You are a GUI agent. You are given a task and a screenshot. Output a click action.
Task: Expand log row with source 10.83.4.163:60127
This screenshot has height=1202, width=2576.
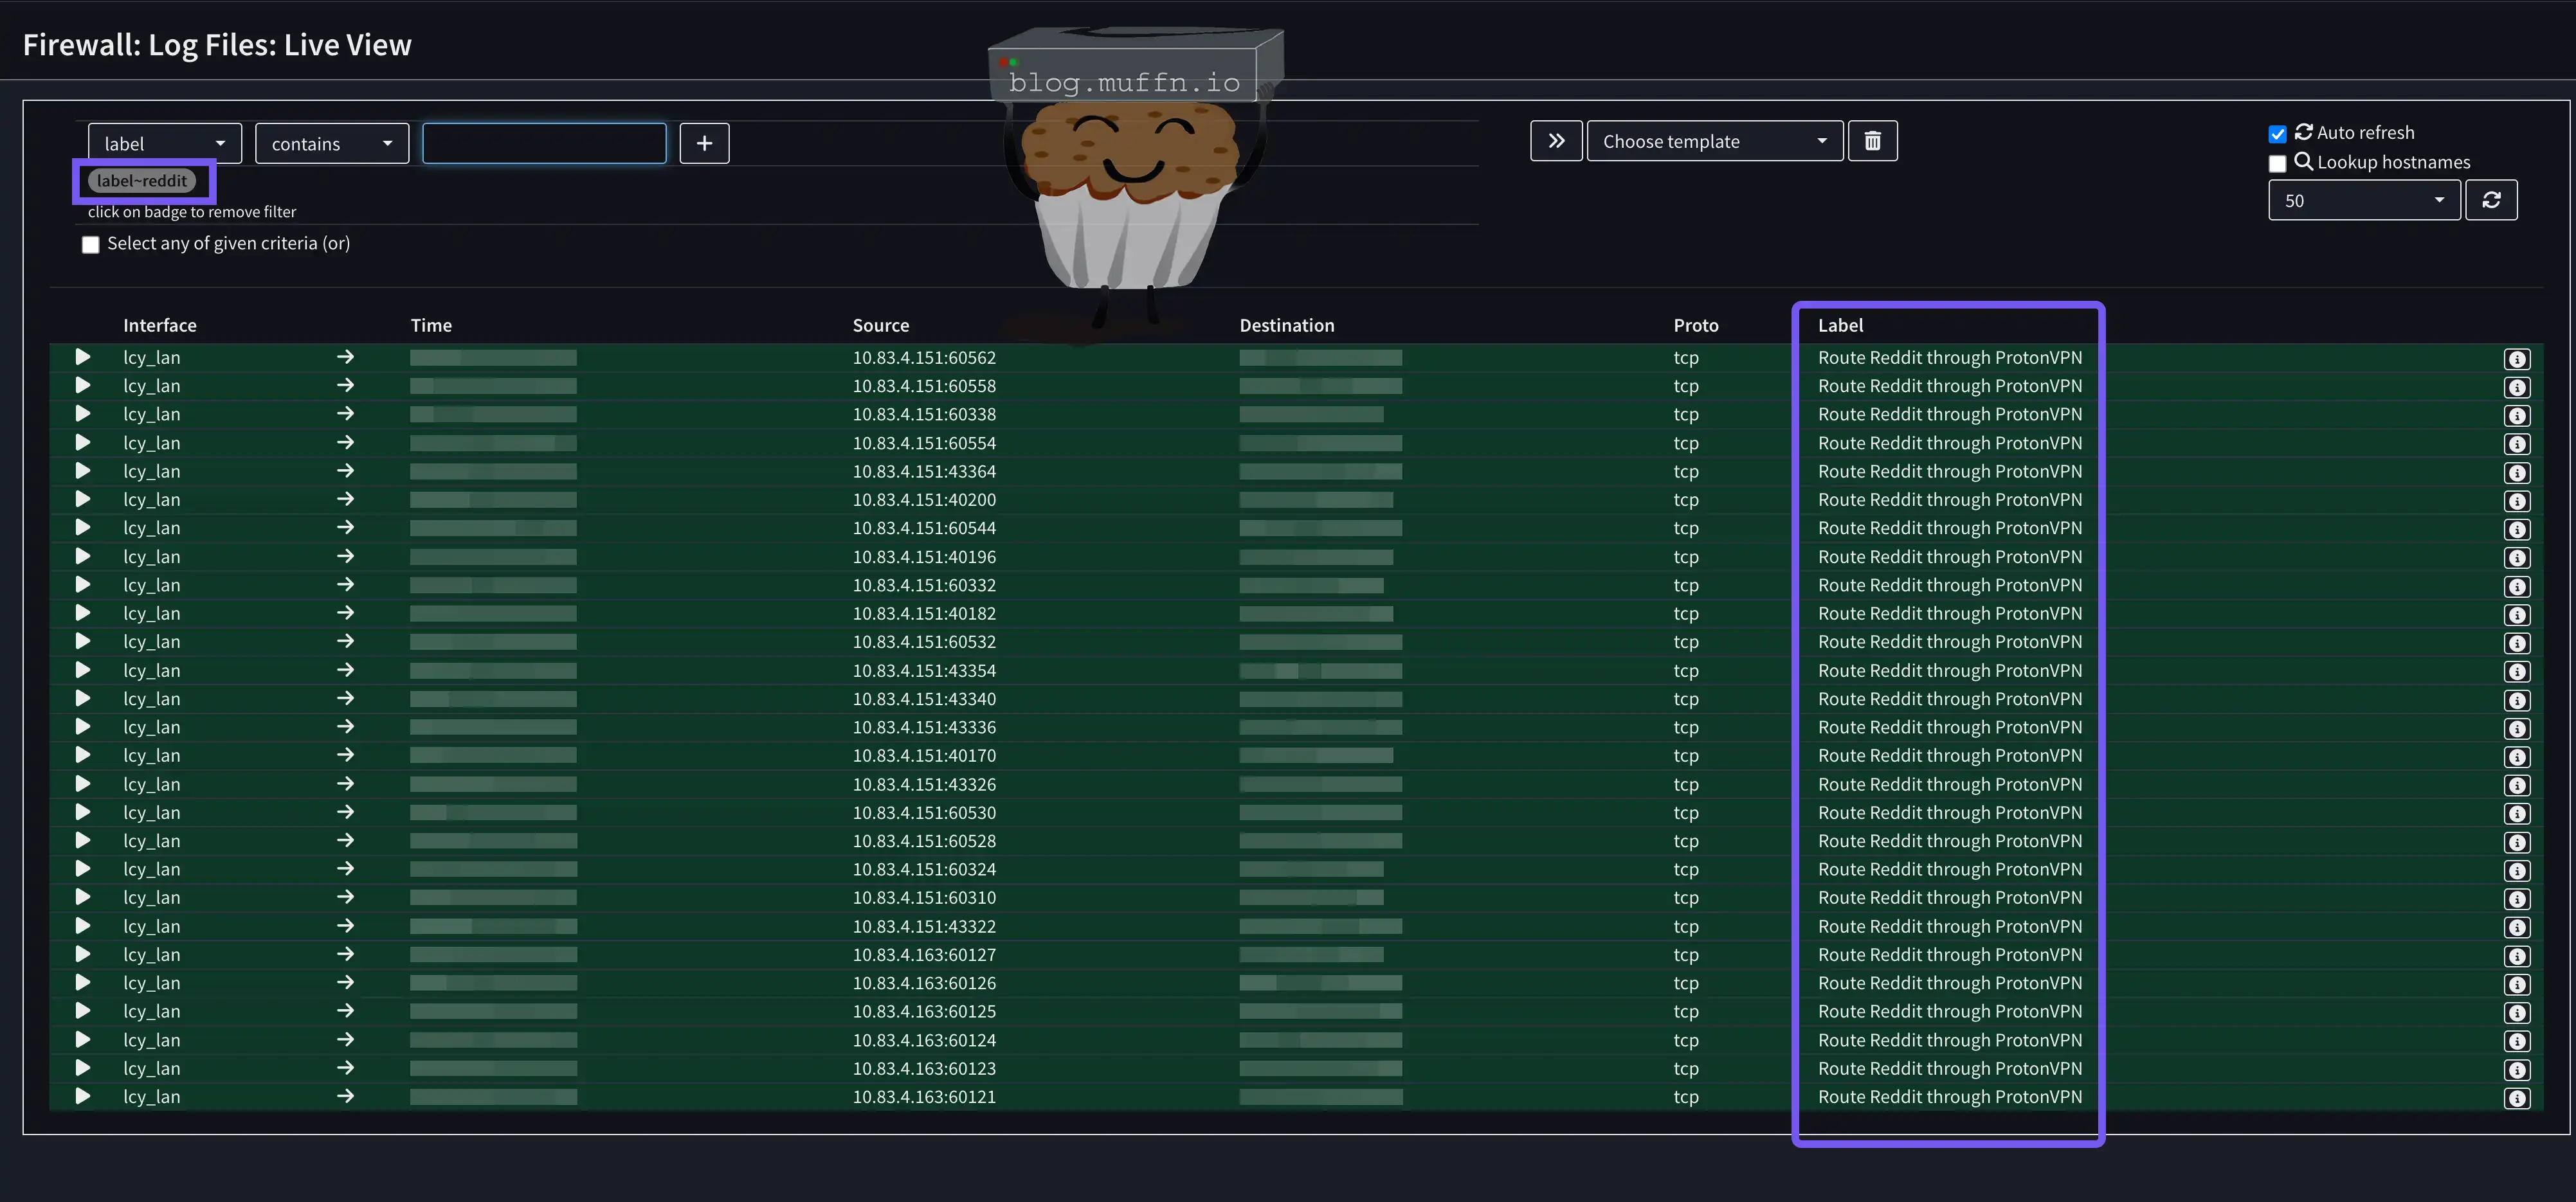(x=83, y=955)
